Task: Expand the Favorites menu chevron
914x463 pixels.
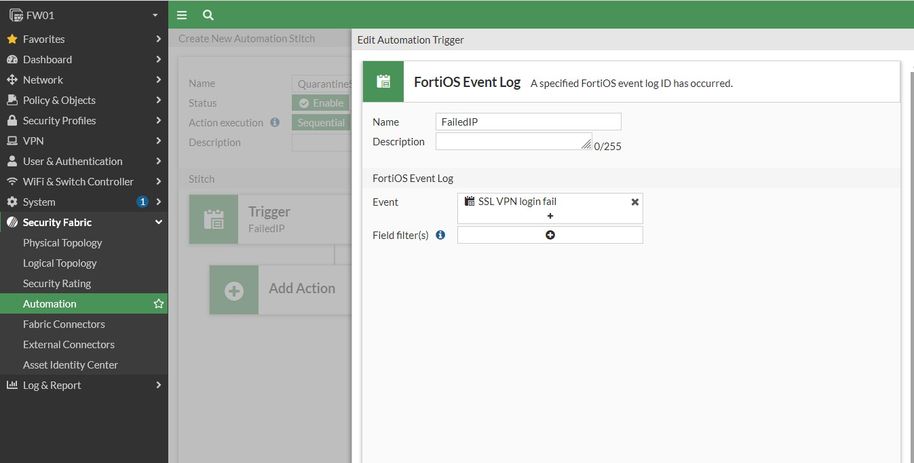Action: click(x=159, y=39)
